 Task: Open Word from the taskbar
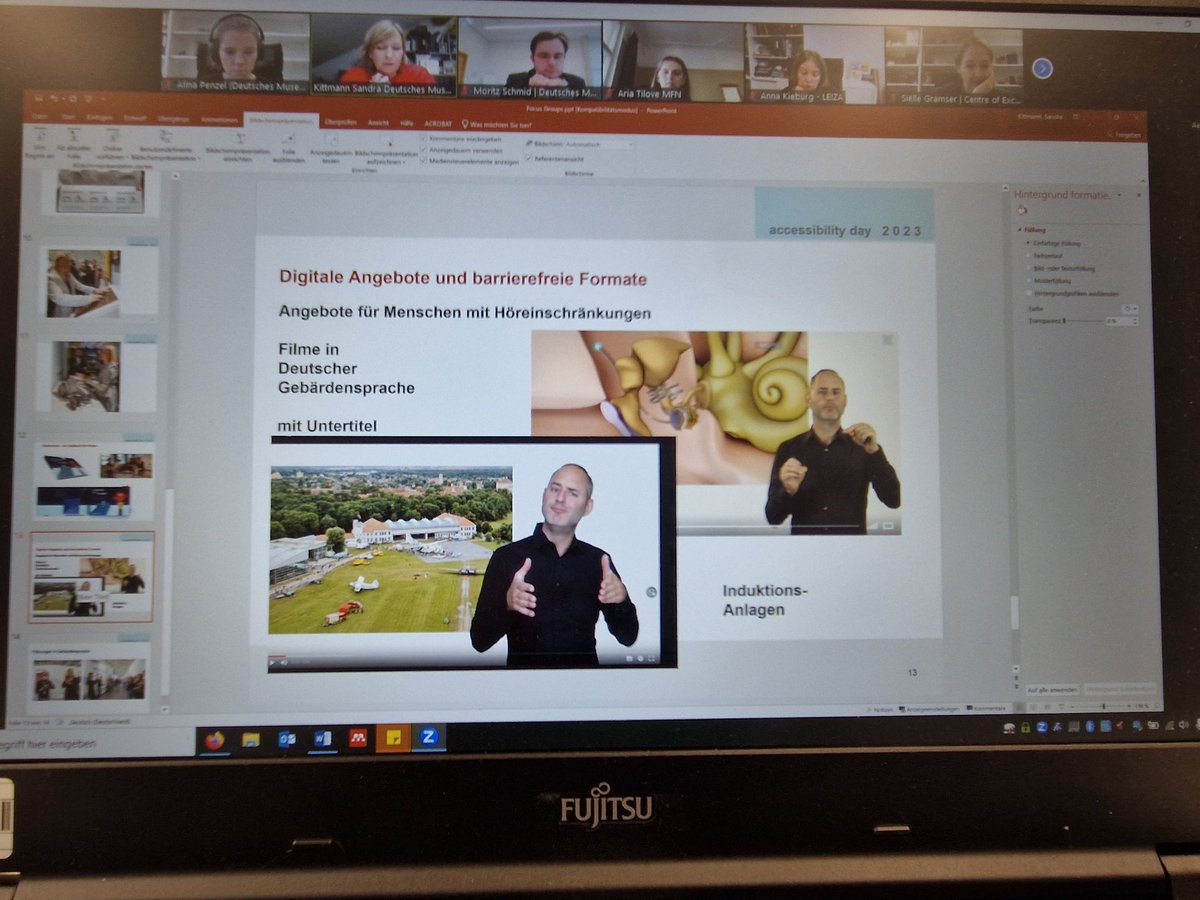pos(322,740)
